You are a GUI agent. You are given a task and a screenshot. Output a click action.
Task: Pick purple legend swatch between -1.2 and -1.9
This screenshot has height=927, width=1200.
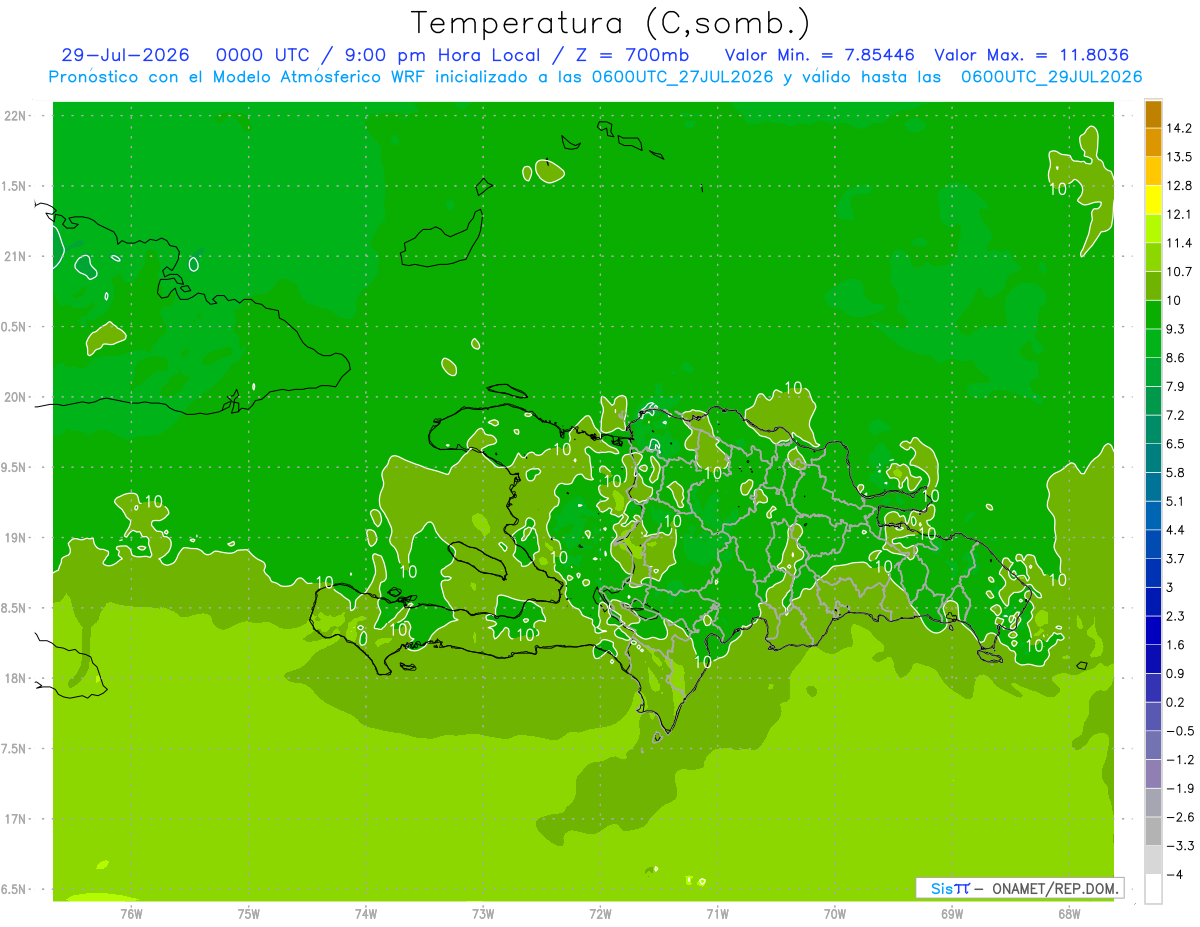tap(1153, 773)
